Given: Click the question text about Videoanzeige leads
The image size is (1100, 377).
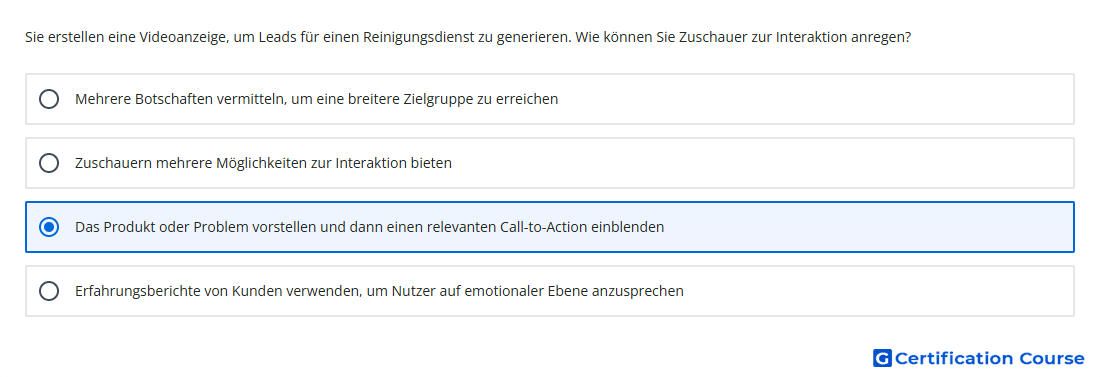Looking at the screenshot, I should click(468, 37).
